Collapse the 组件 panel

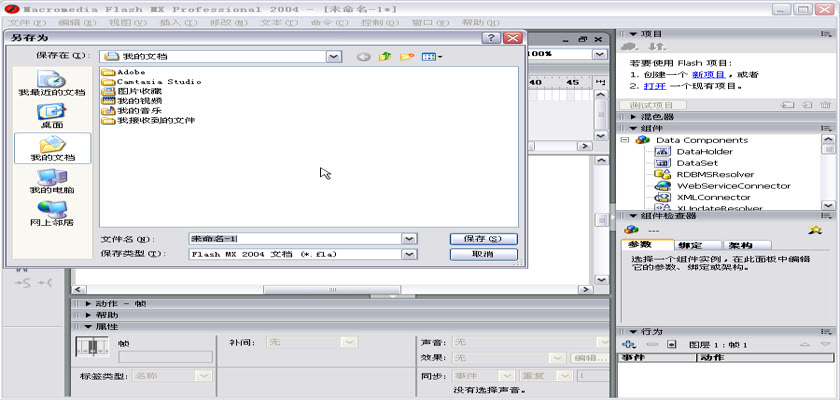(633, 129)
